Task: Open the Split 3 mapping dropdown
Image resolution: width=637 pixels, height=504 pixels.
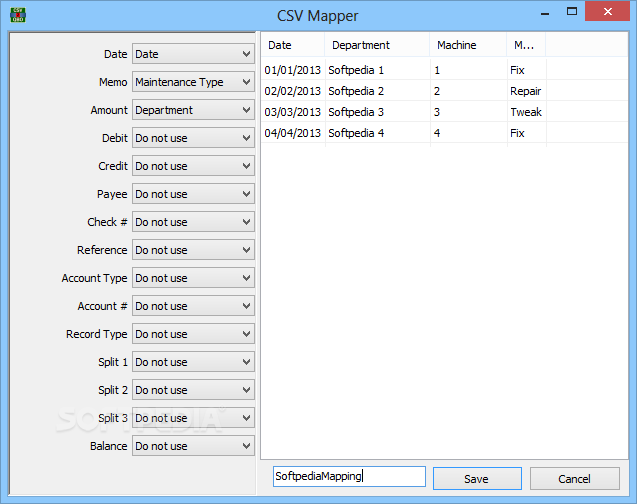Action: pos(193,418)
